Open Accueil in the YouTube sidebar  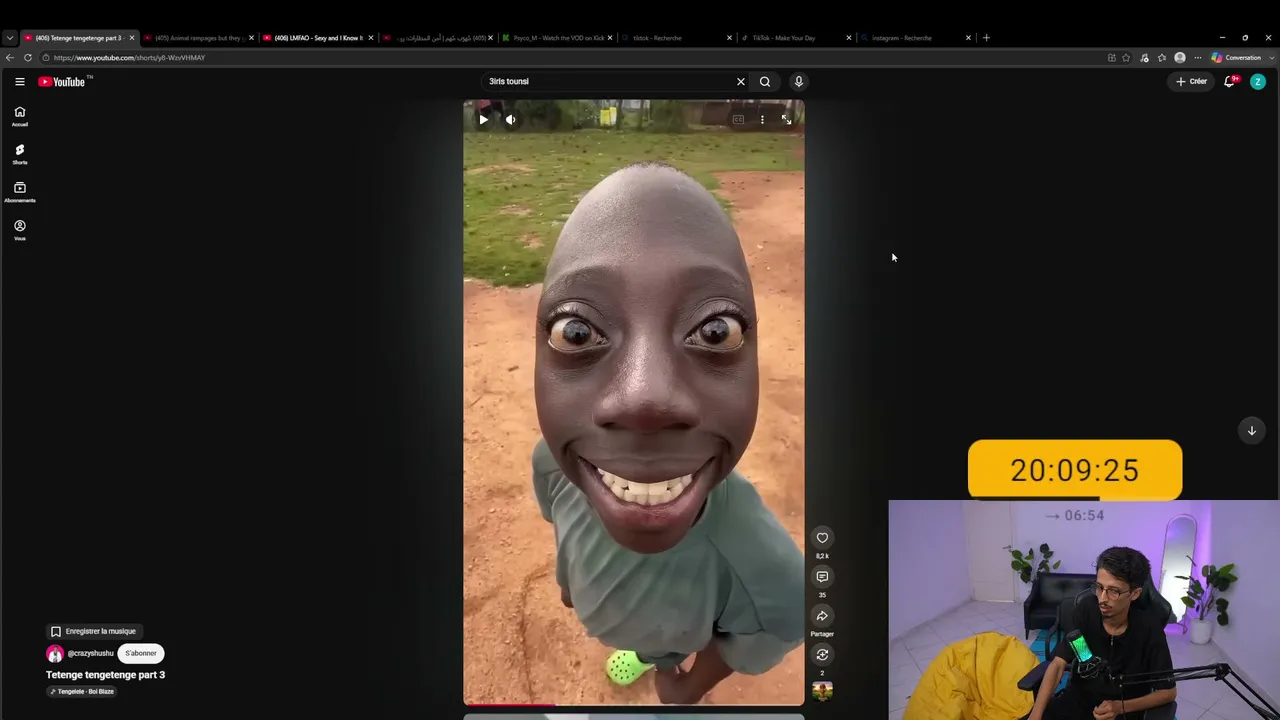coord(20,116)
